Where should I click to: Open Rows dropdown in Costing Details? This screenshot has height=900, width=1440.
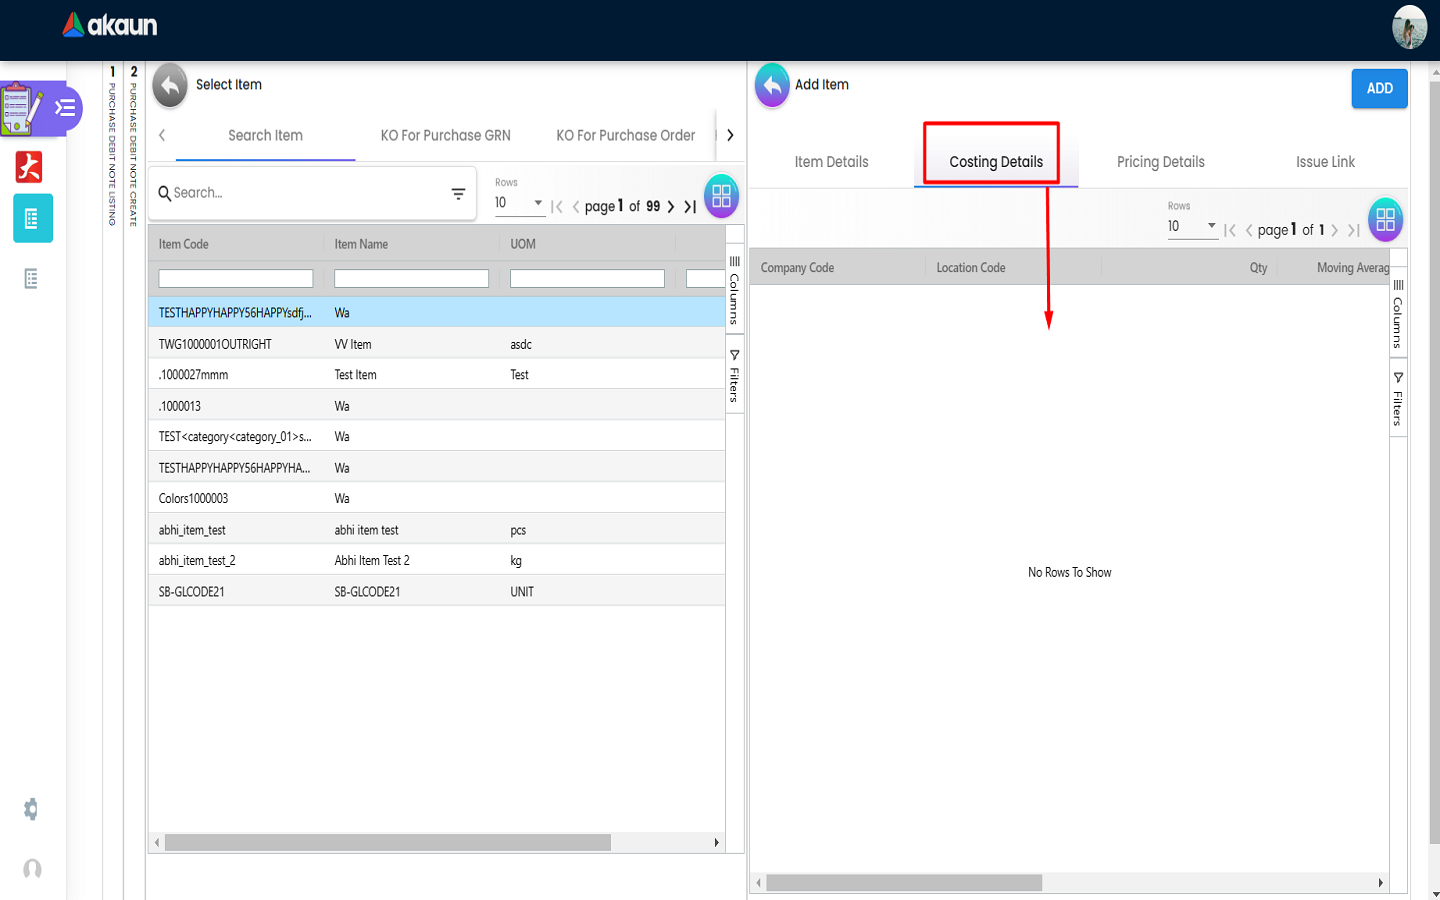tap(1192, 227)
